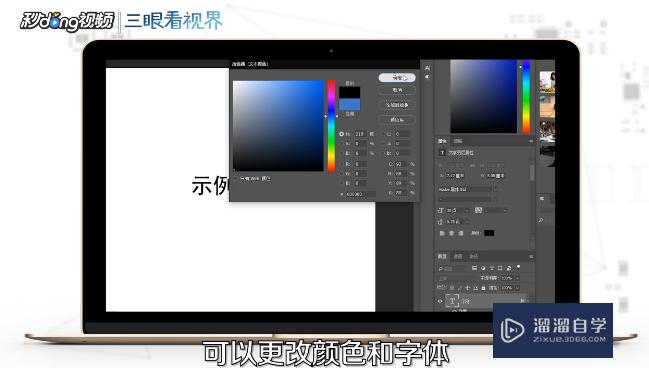Click the Color panel vertical hue strip

[526, 96]
